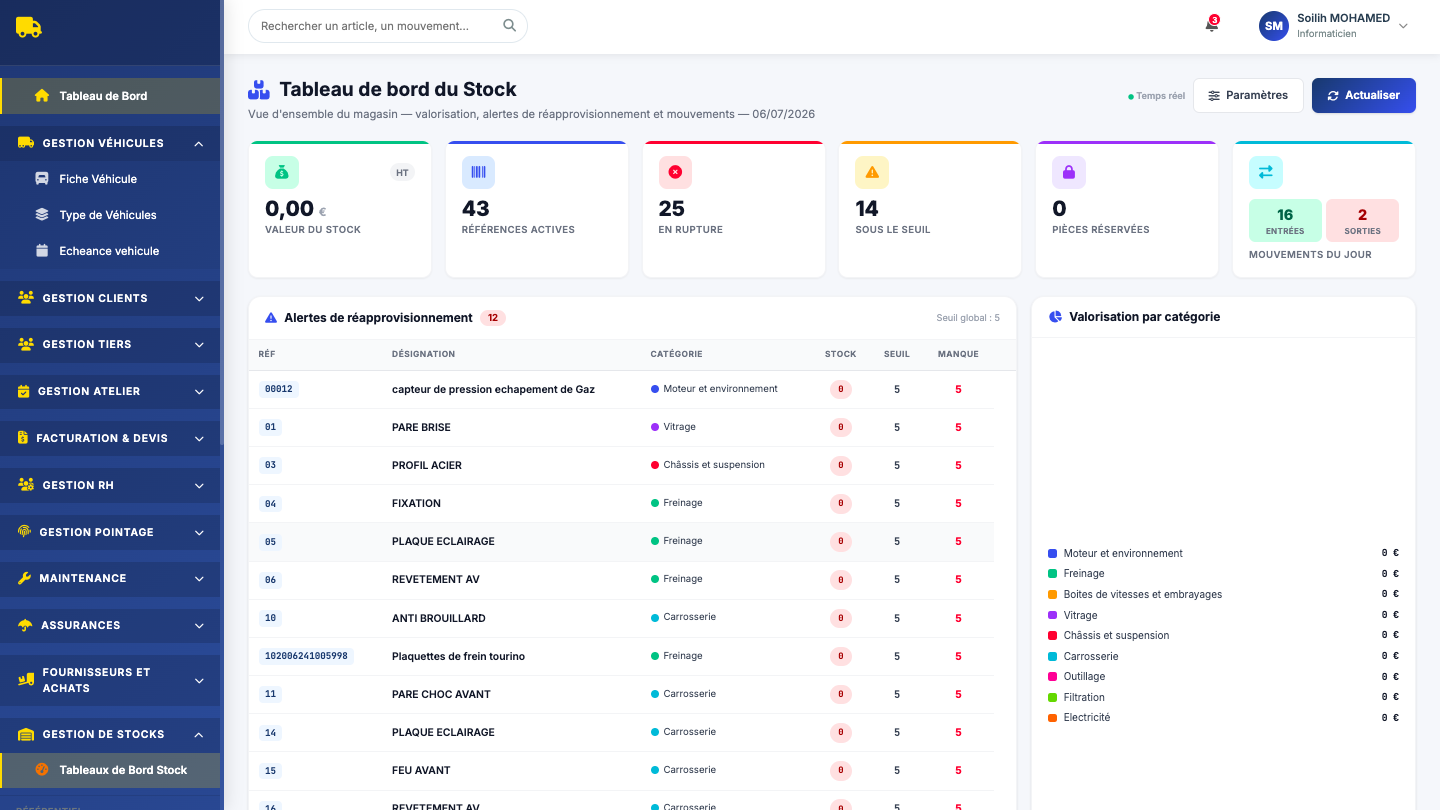Screen dimensions: 1440x810
Task: Click the layers icon of Type de Véhicules
Action: click(x=42, y=215)
